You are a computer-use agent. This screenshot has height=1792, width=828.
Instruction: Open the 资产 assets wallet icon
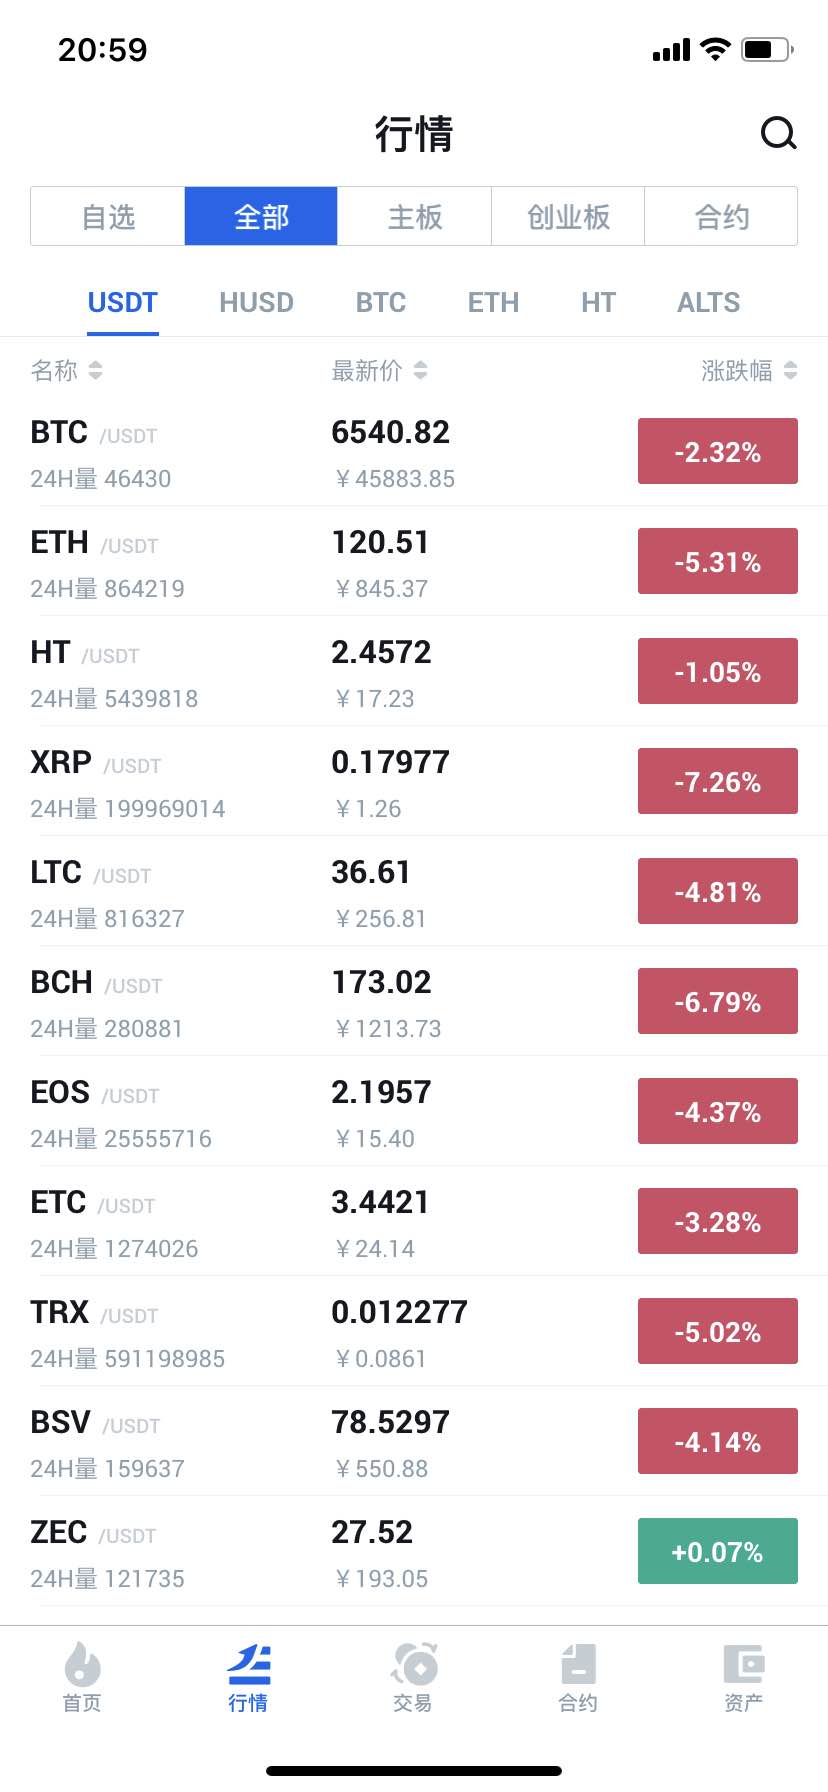tap(744, 1665)
